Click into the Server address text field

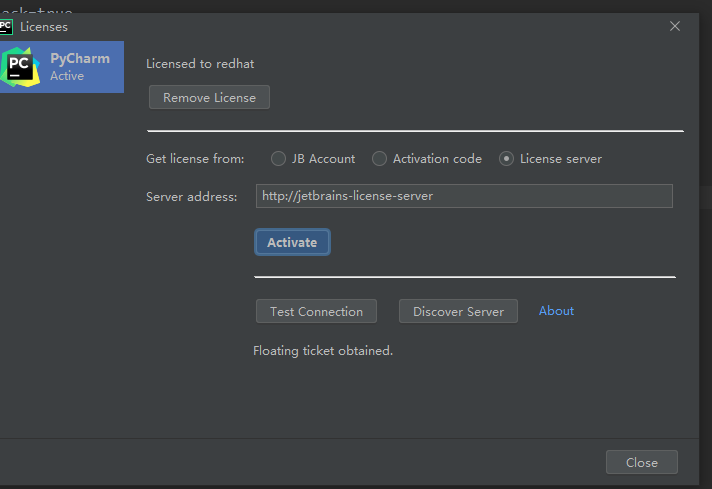[x=463, y=196]
